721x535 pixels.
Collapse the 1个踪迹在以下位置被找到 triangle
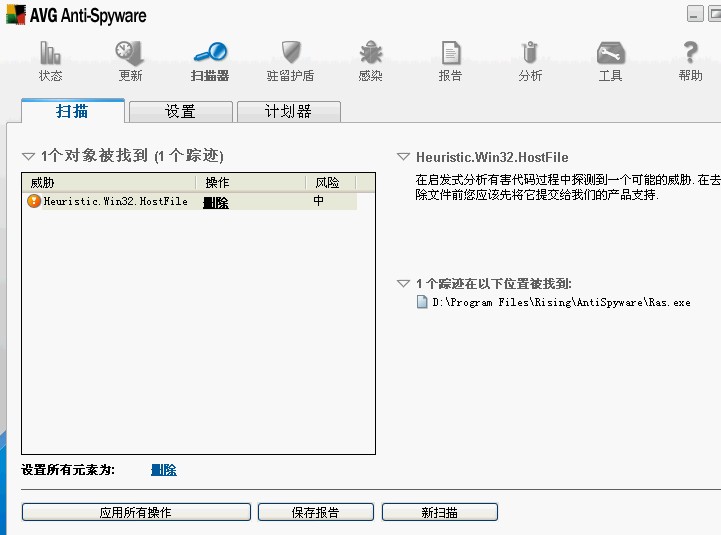click(403, 283)
